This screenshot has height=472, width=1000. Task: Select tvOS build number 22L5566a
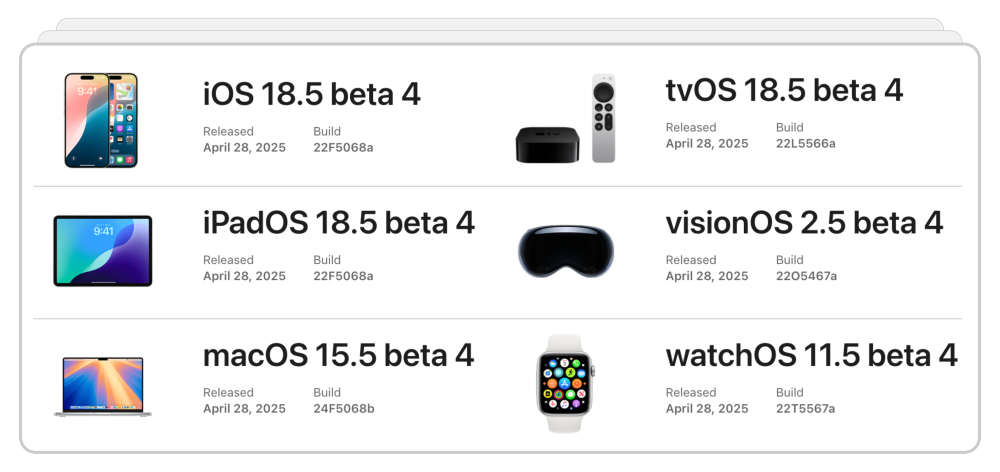pos(805,144)
